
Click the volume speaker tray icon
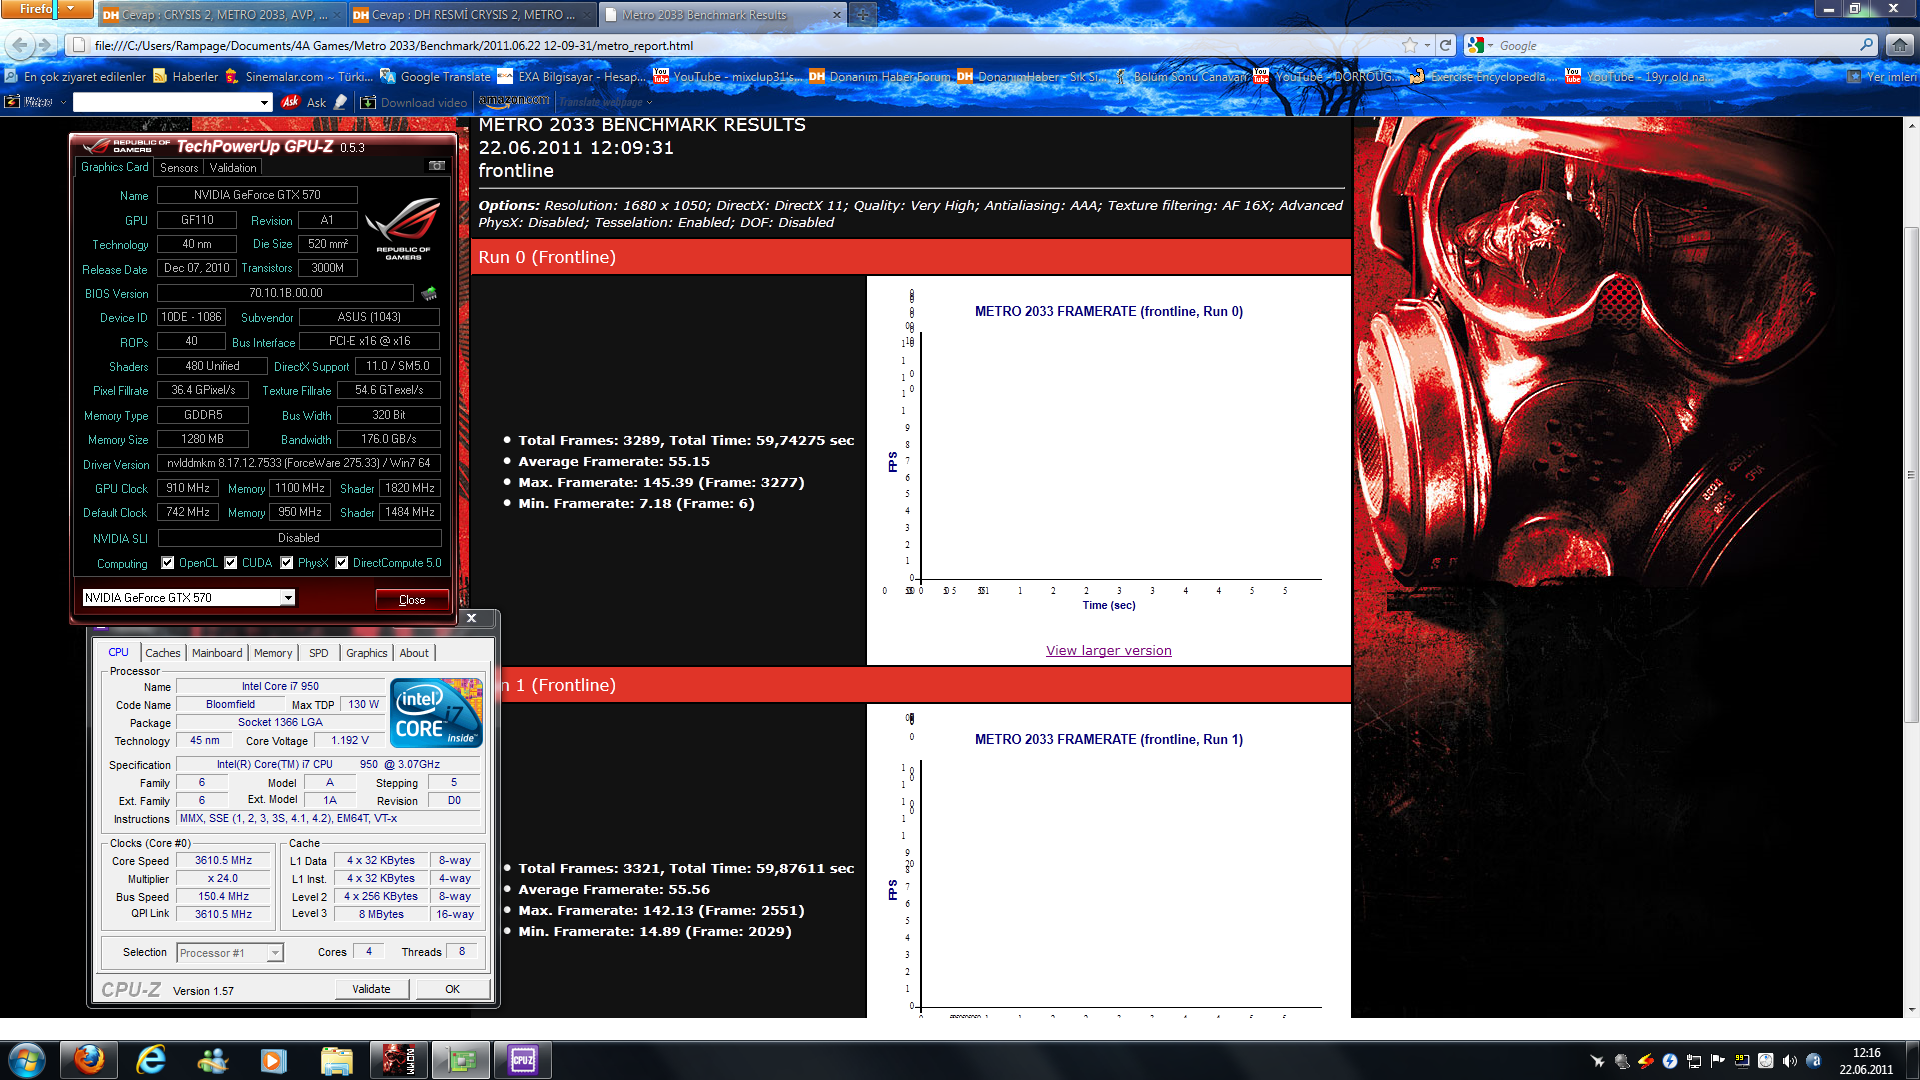click(x=1789, y=1061)
